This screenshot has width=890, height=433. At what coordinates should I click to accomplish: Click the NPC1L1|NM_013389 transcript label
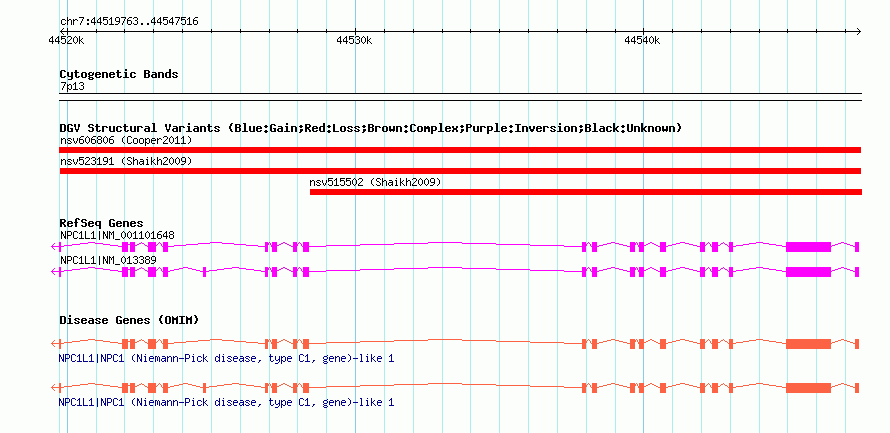pyautogui.click(x=108, y=260)
